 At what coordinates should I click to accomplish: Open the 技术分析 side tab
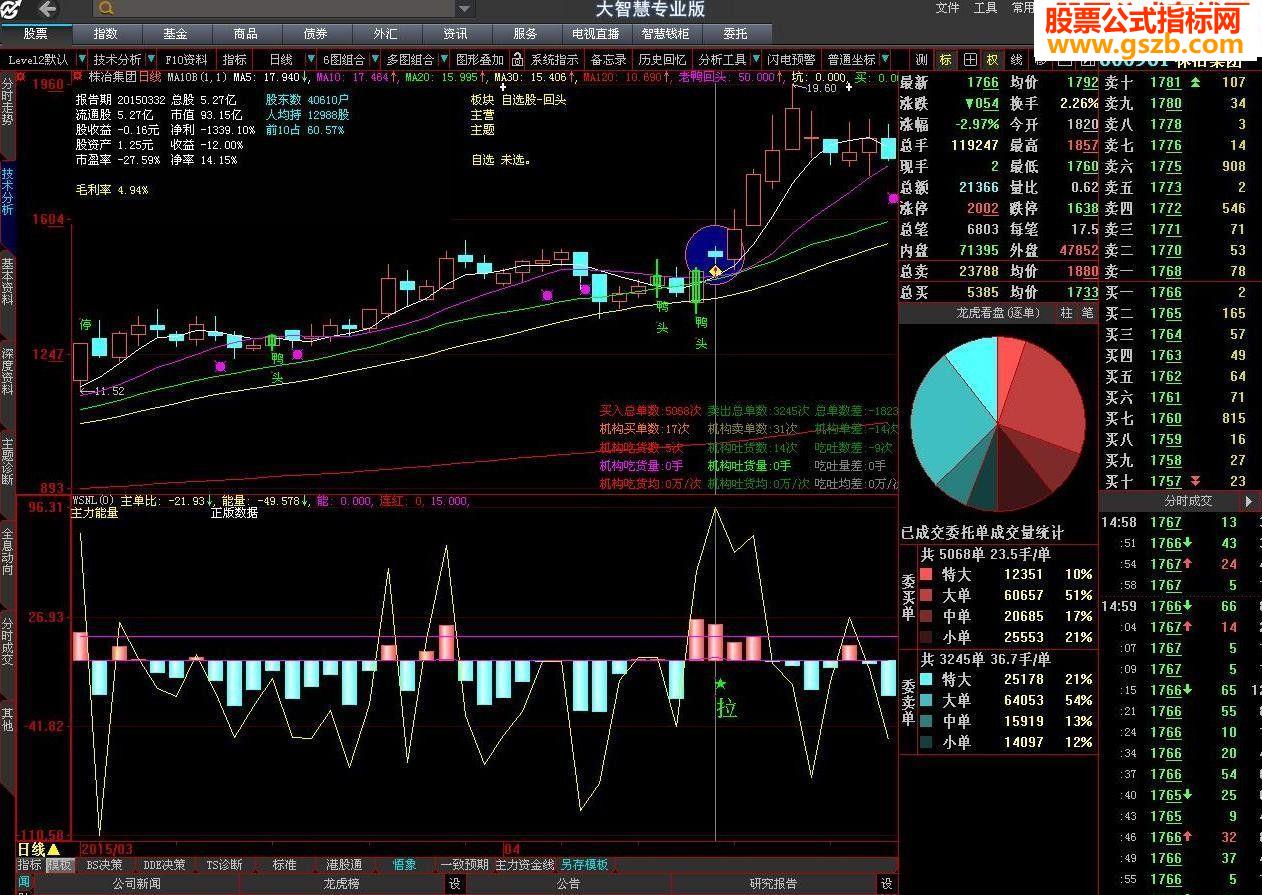coord(8,191)
